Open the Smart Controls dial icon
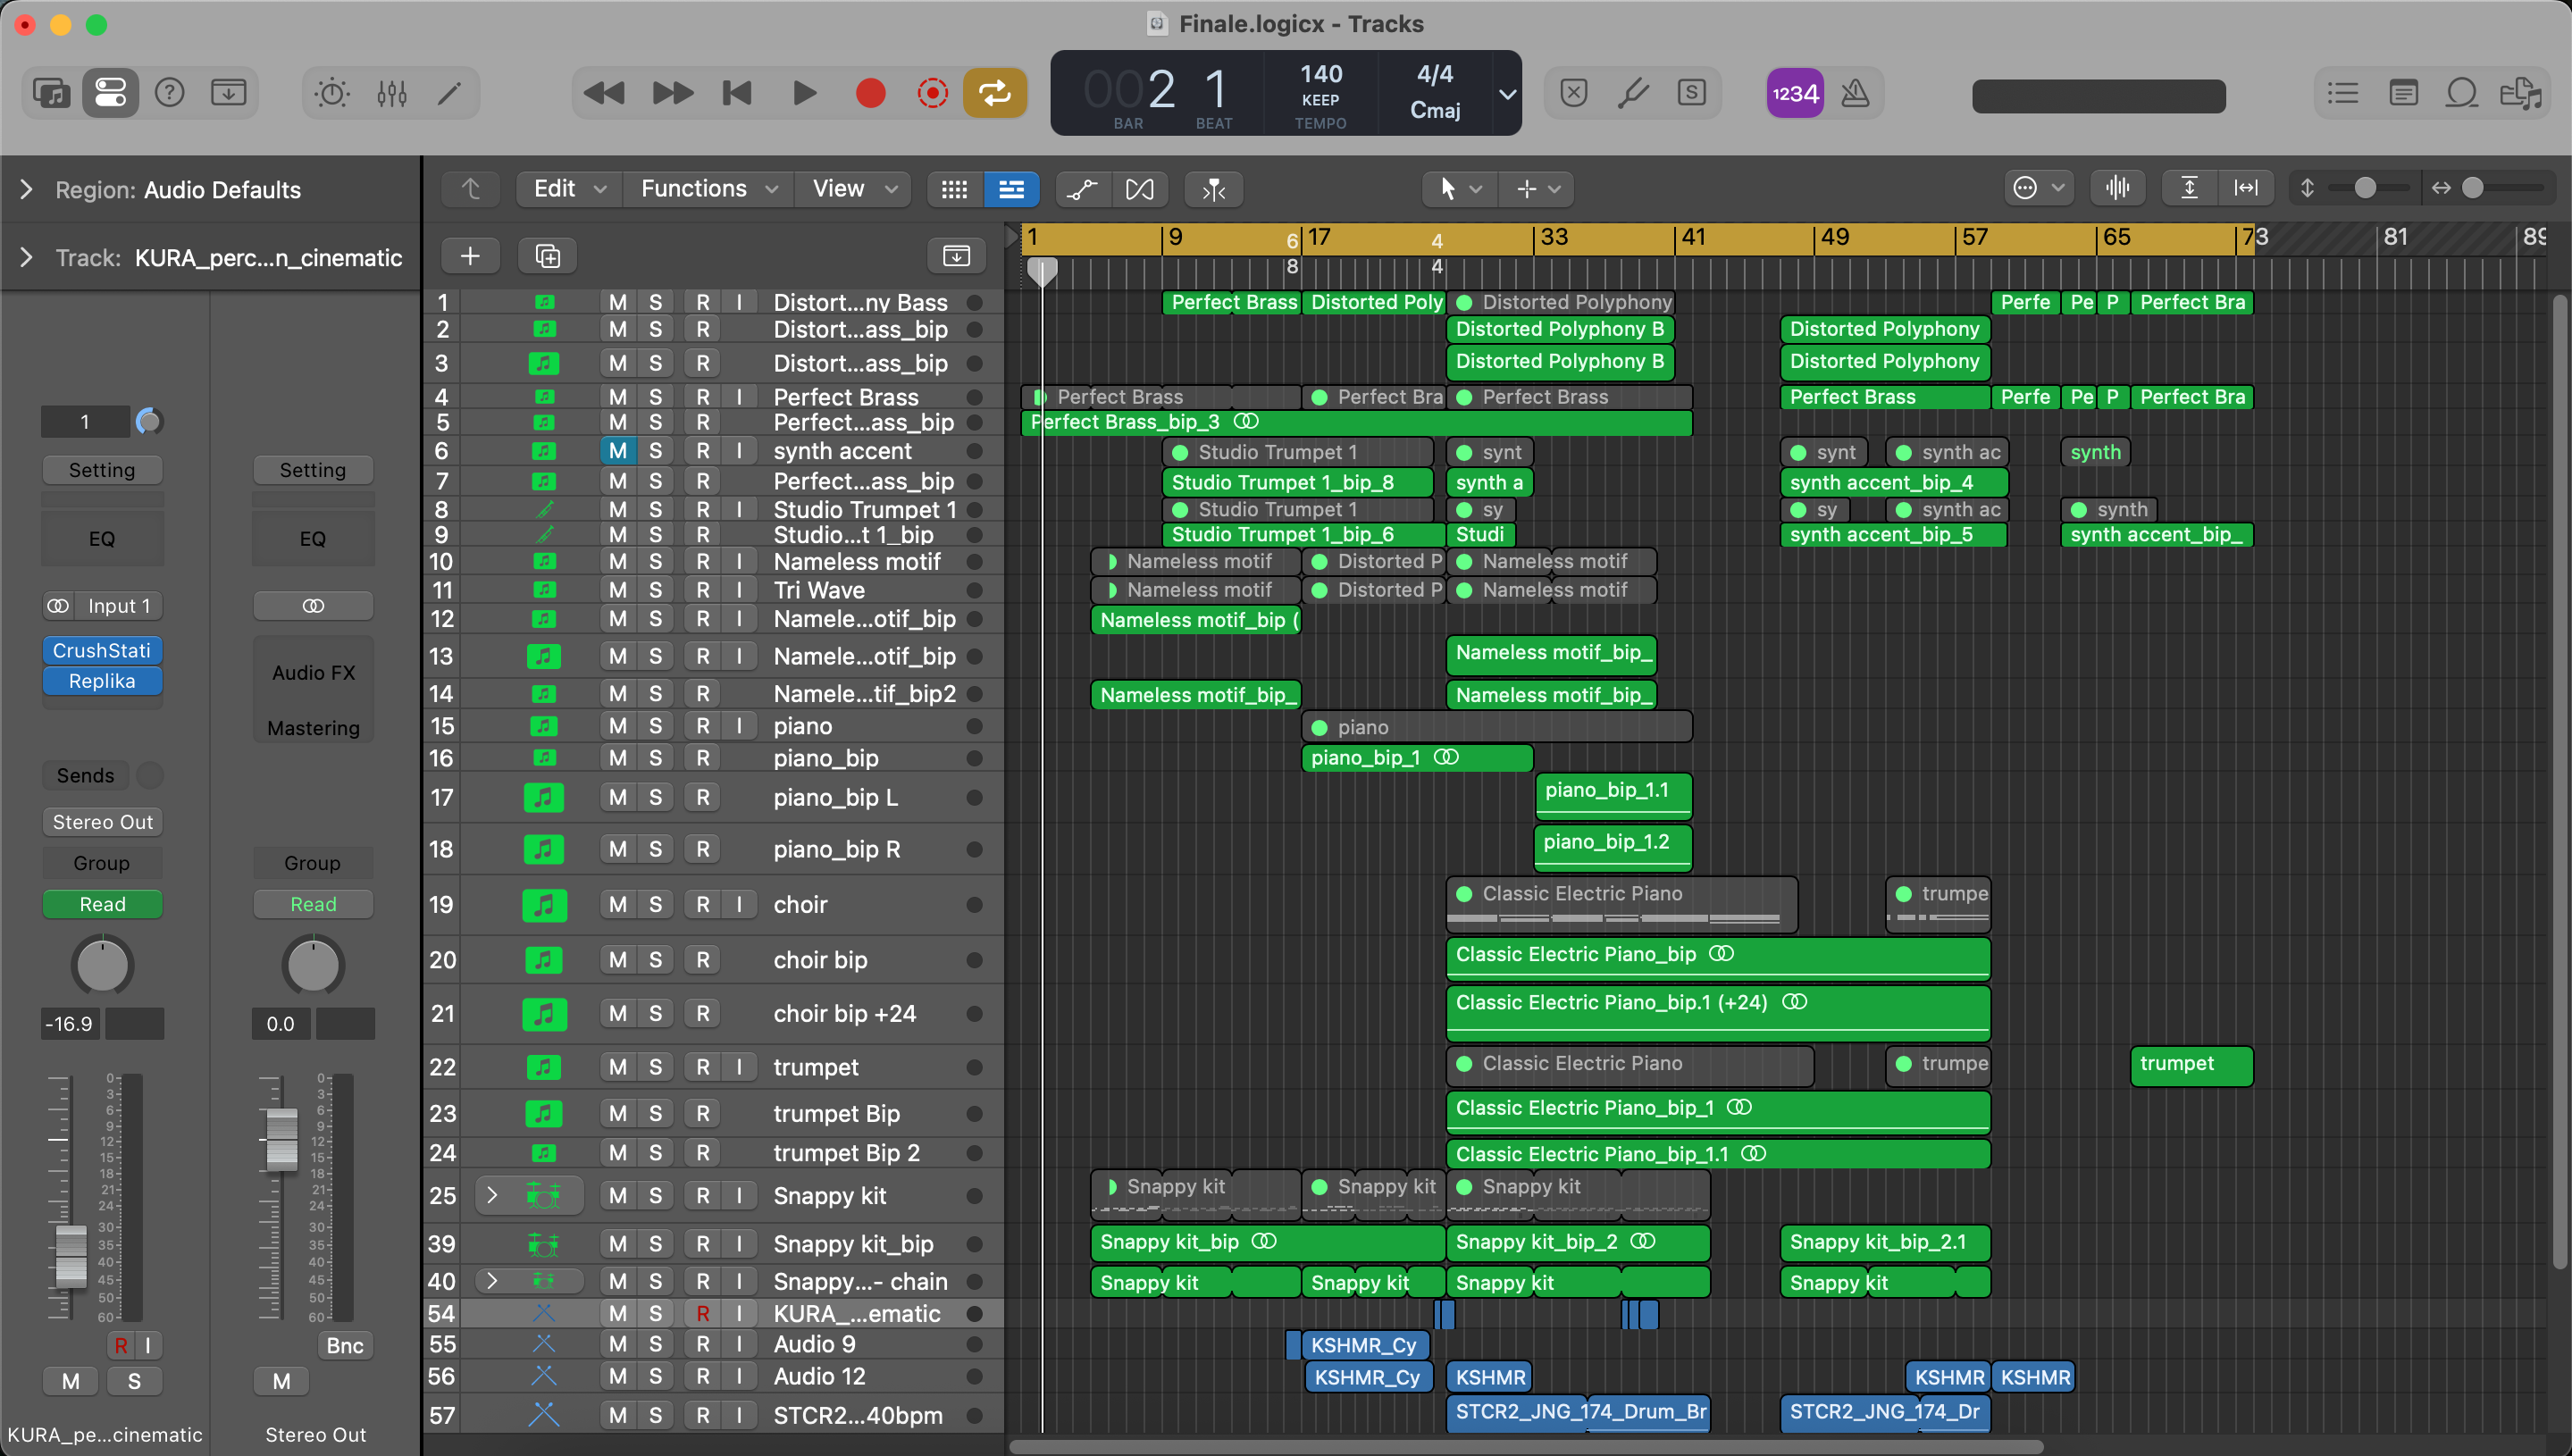Viewport: 2572px width, 1456px height. coord(331,93)
